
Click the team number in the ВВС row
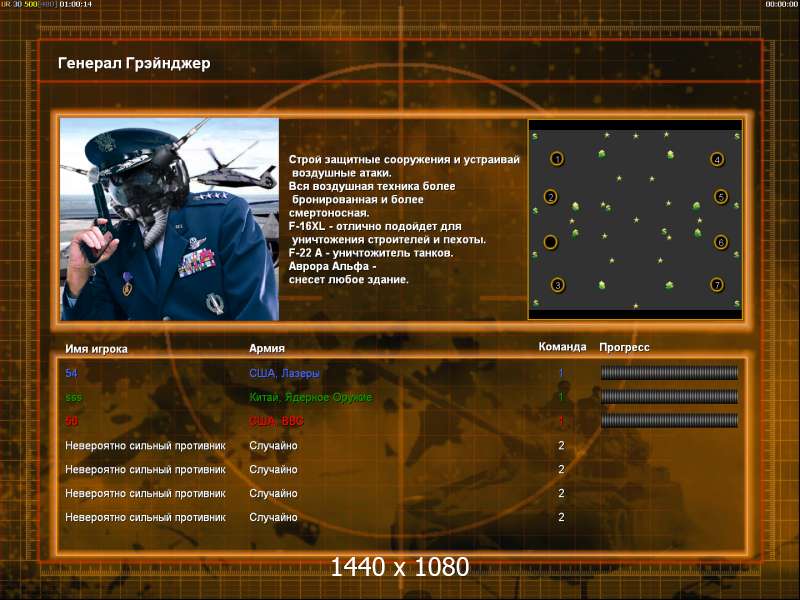pos(561,421)
